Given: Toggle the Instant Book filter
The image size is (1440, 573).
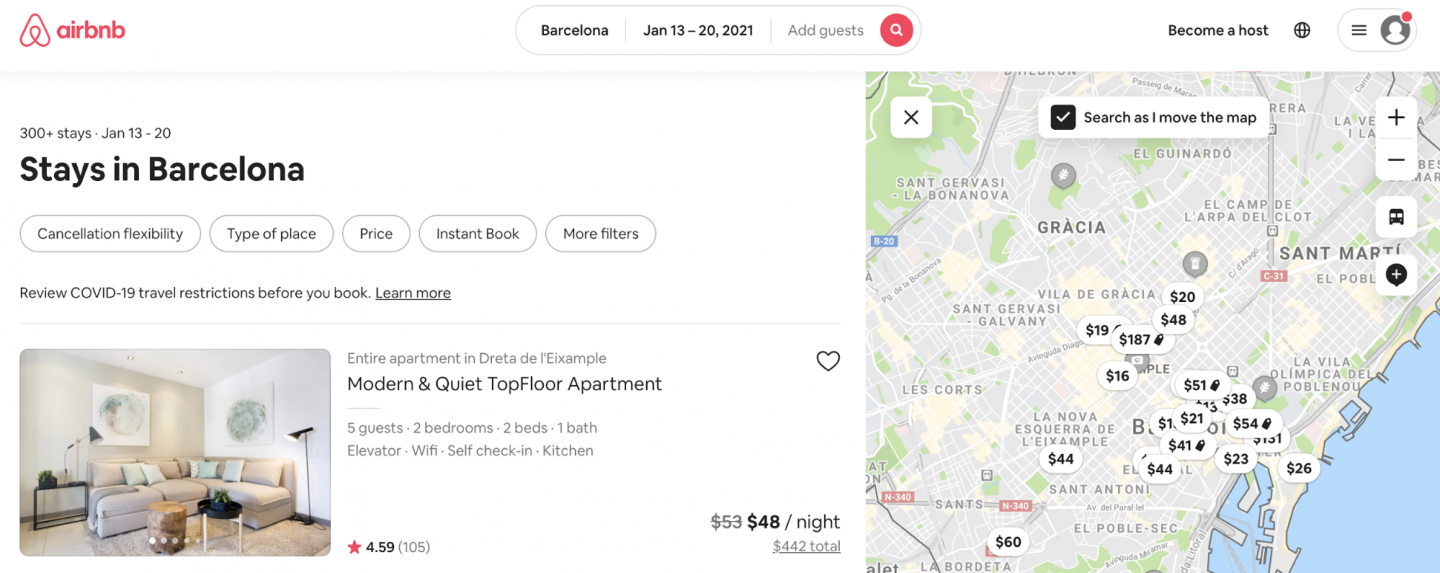Looking at the screenshot, I should pos(478,234).
